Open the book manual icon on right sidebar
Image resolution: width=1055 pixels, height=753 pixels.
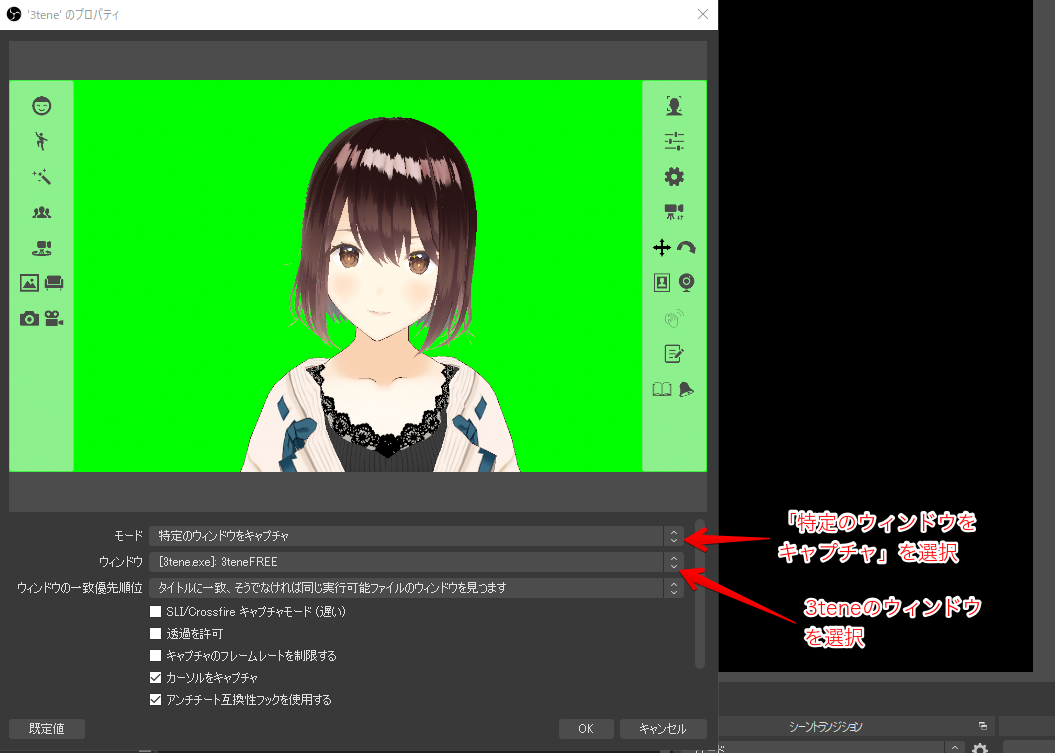tap(661, 389)
